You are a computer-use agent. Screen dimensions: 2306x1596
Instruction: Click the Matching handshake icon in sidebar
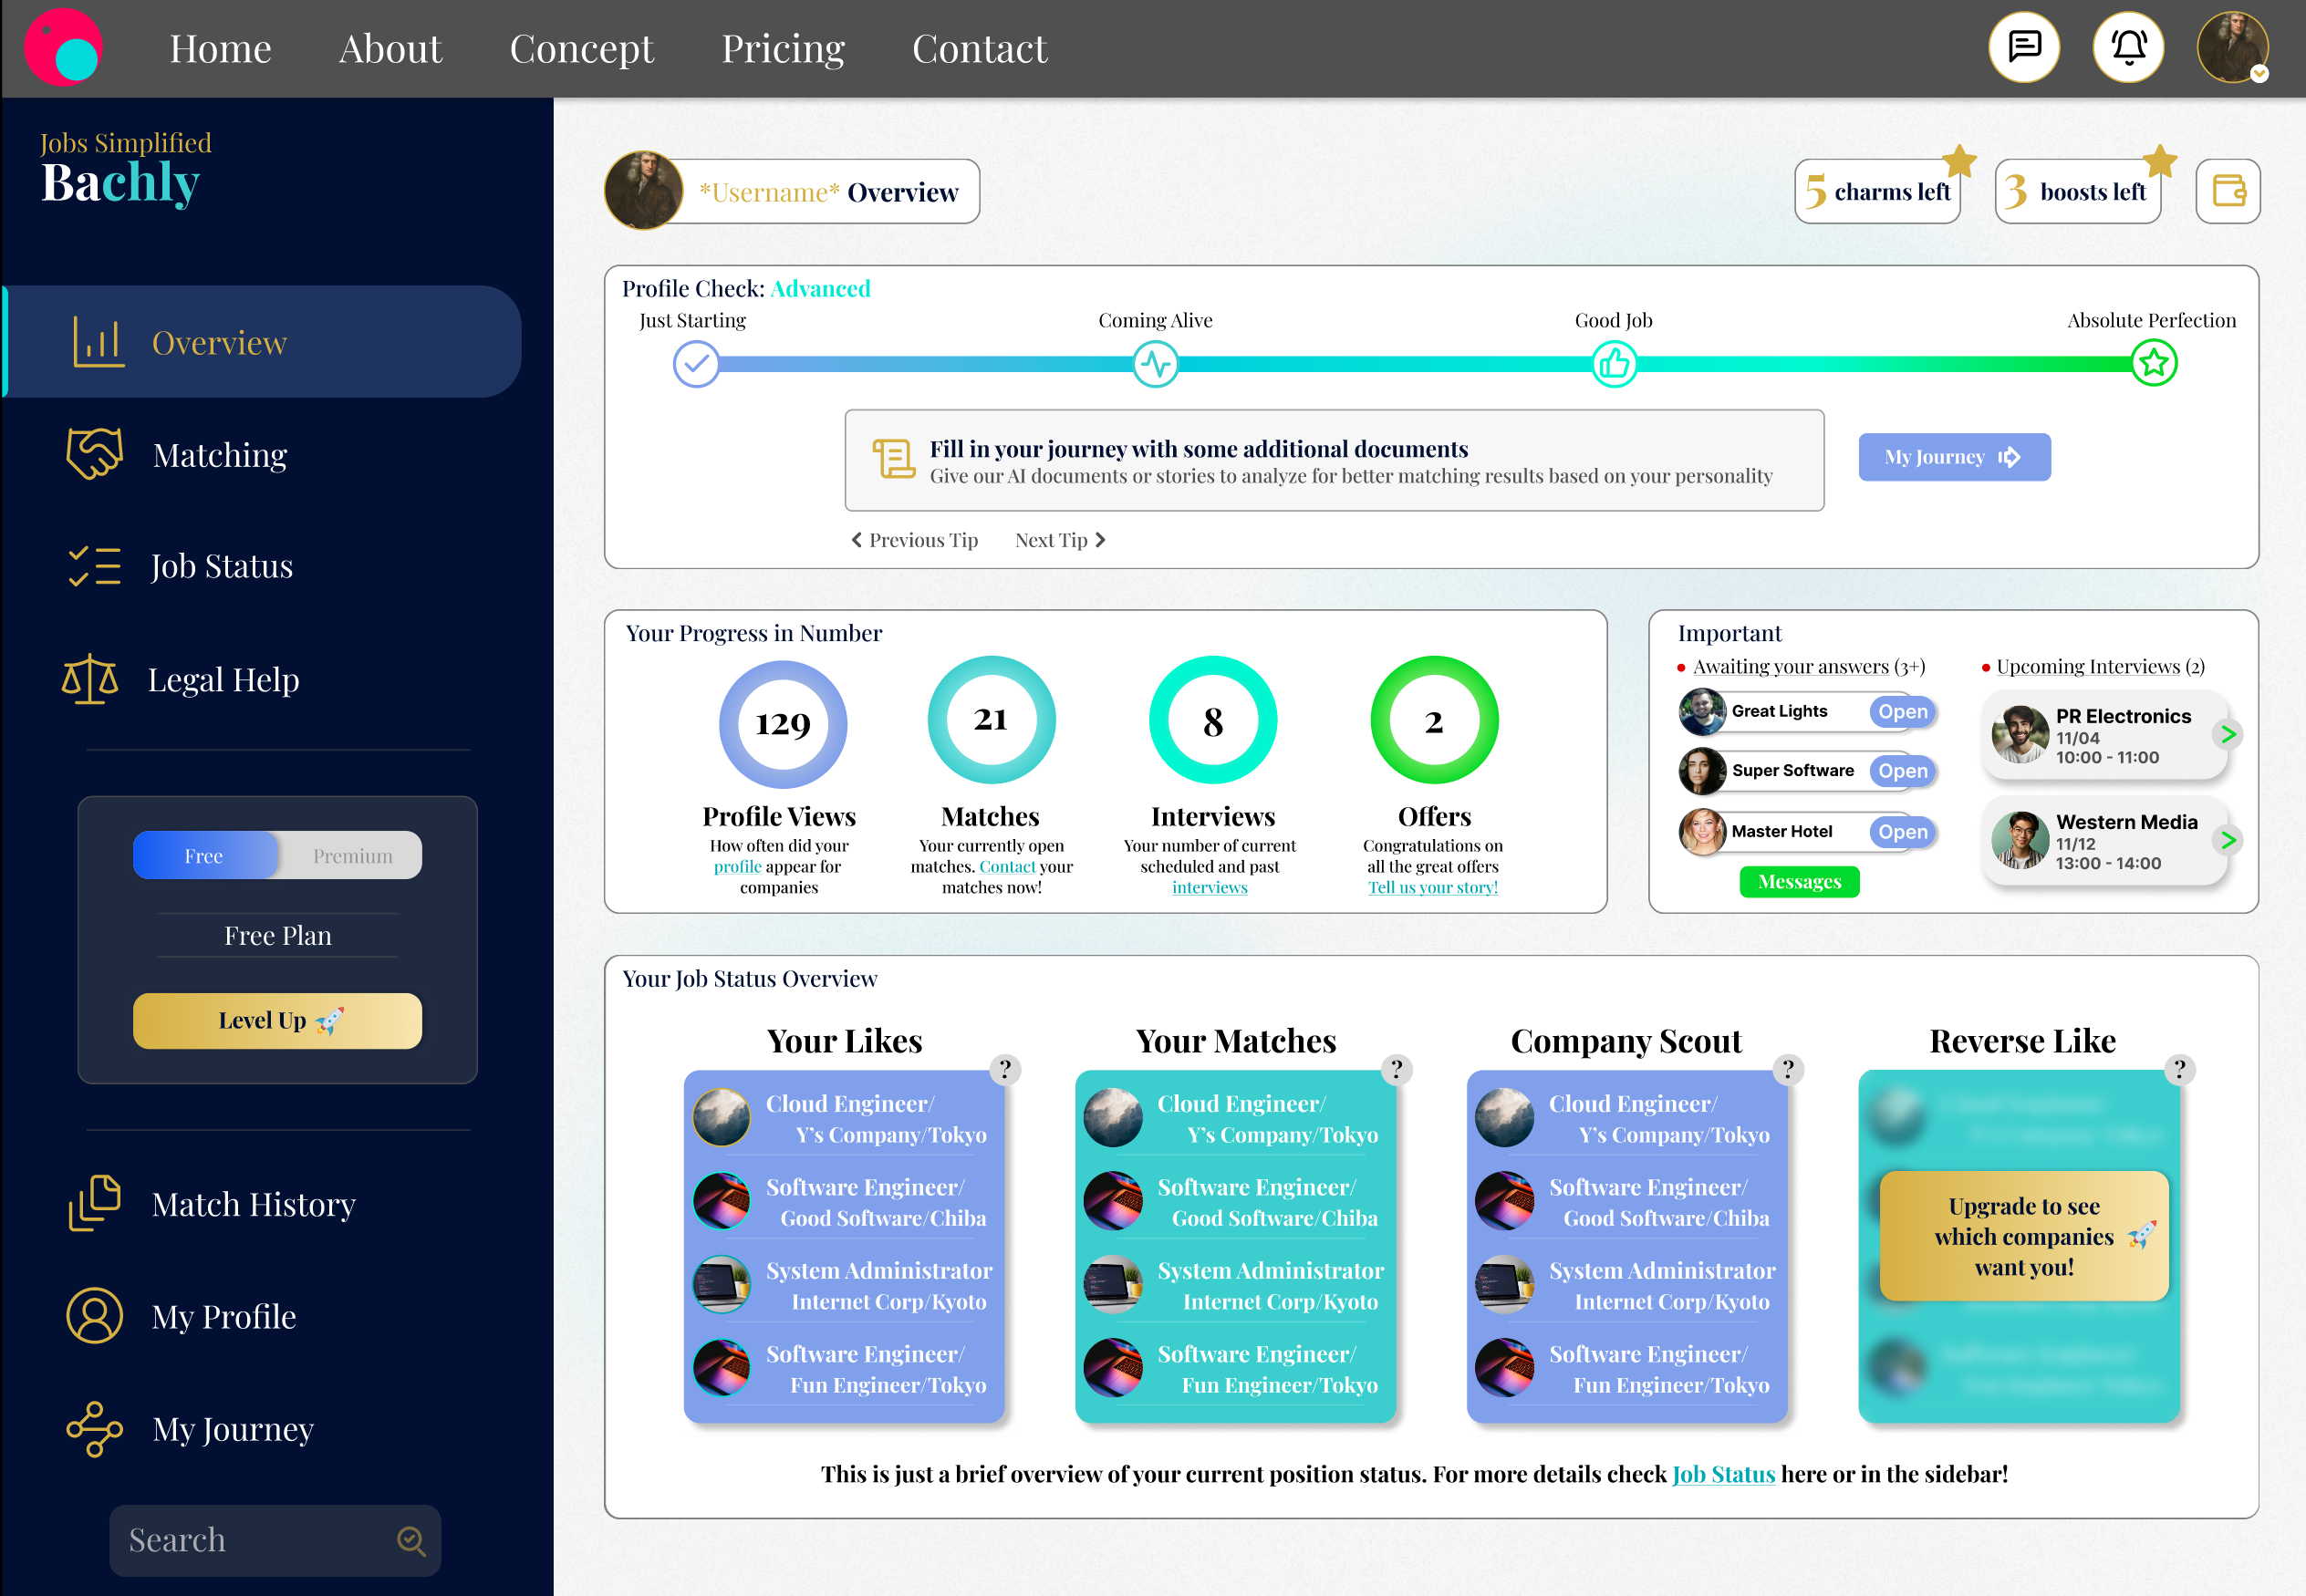pyautogui.click(x=94, y=454)
